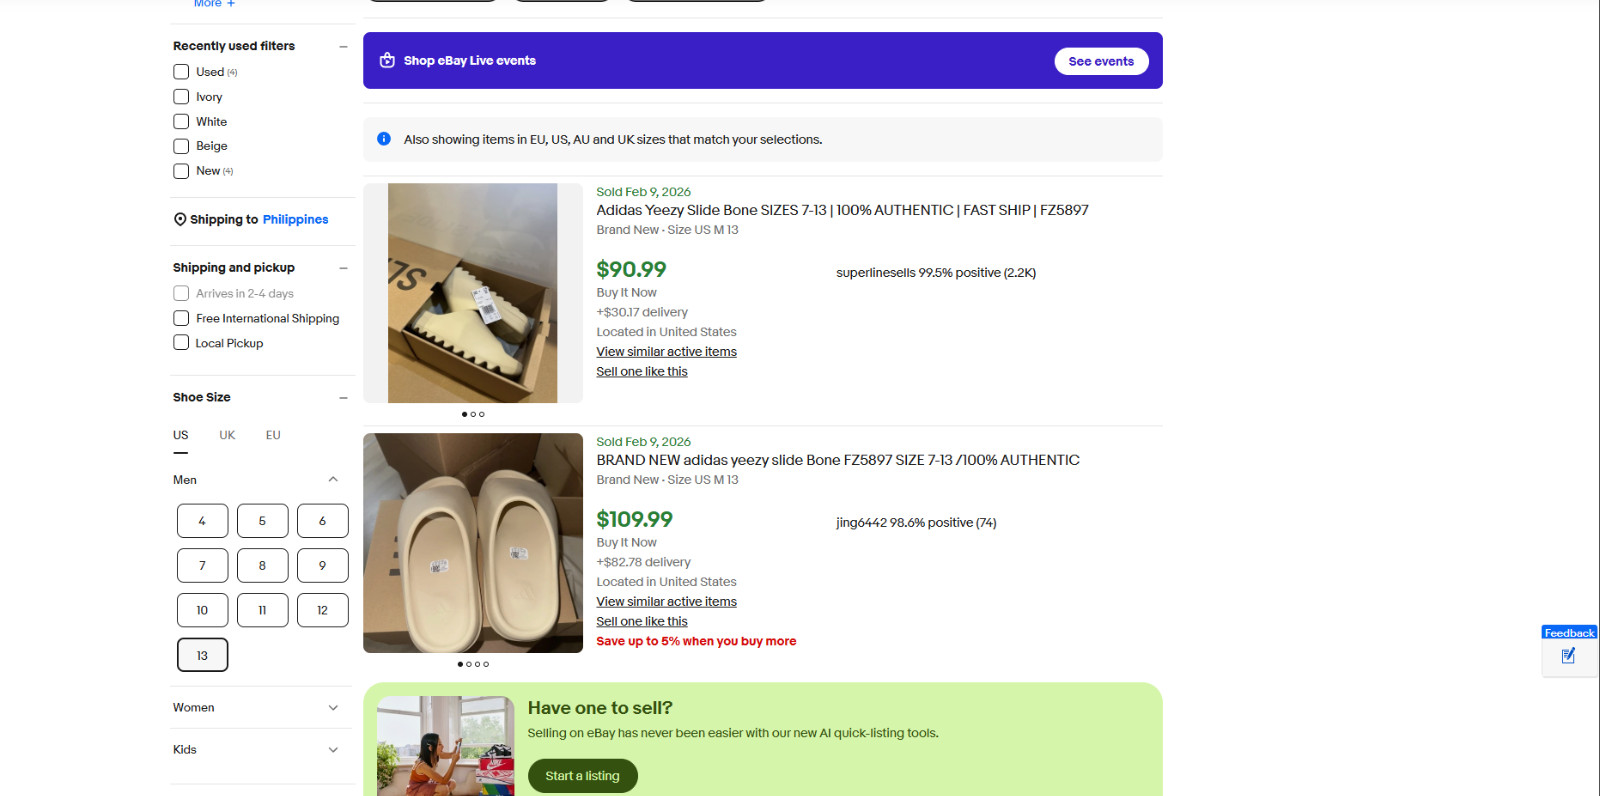
Task: Check the Ivory color filter
Action: tap(181, 96)
